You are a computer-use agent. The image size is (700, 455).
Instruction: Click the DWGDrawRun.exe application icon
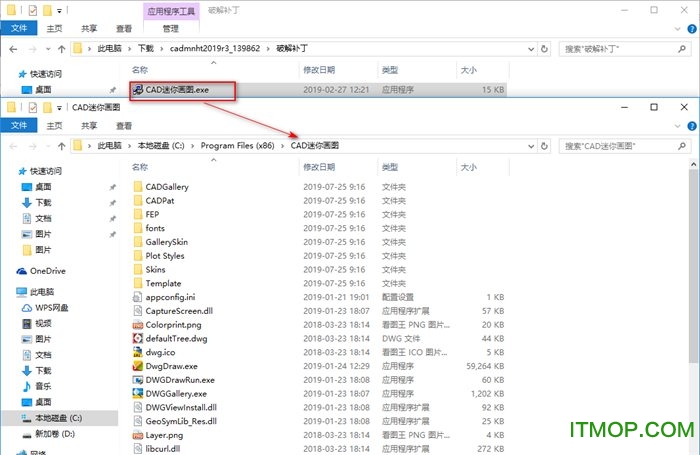point(138,380)
